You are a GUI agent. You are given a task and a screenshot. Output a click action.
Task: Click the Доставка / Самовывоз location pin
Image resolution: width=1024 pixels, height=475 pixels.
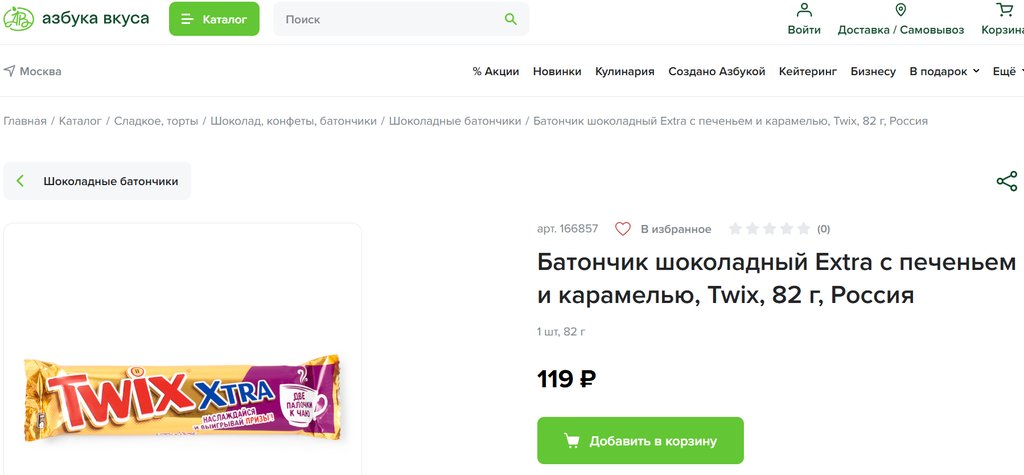(x=900, y=10)
